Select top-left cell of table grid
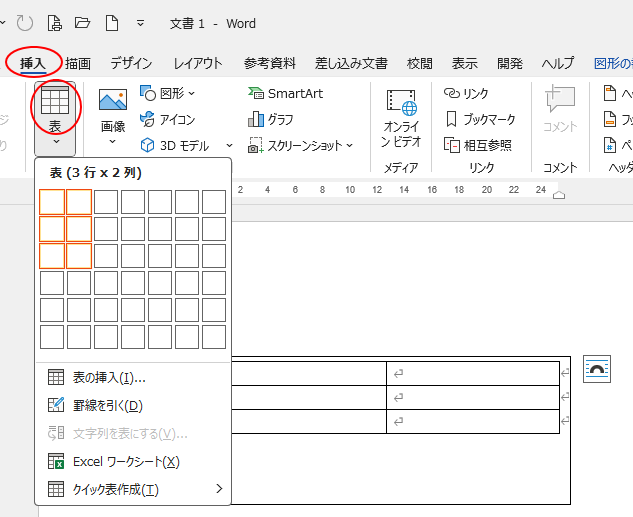Viewport: 633px width, 517px height. point(52,202)
